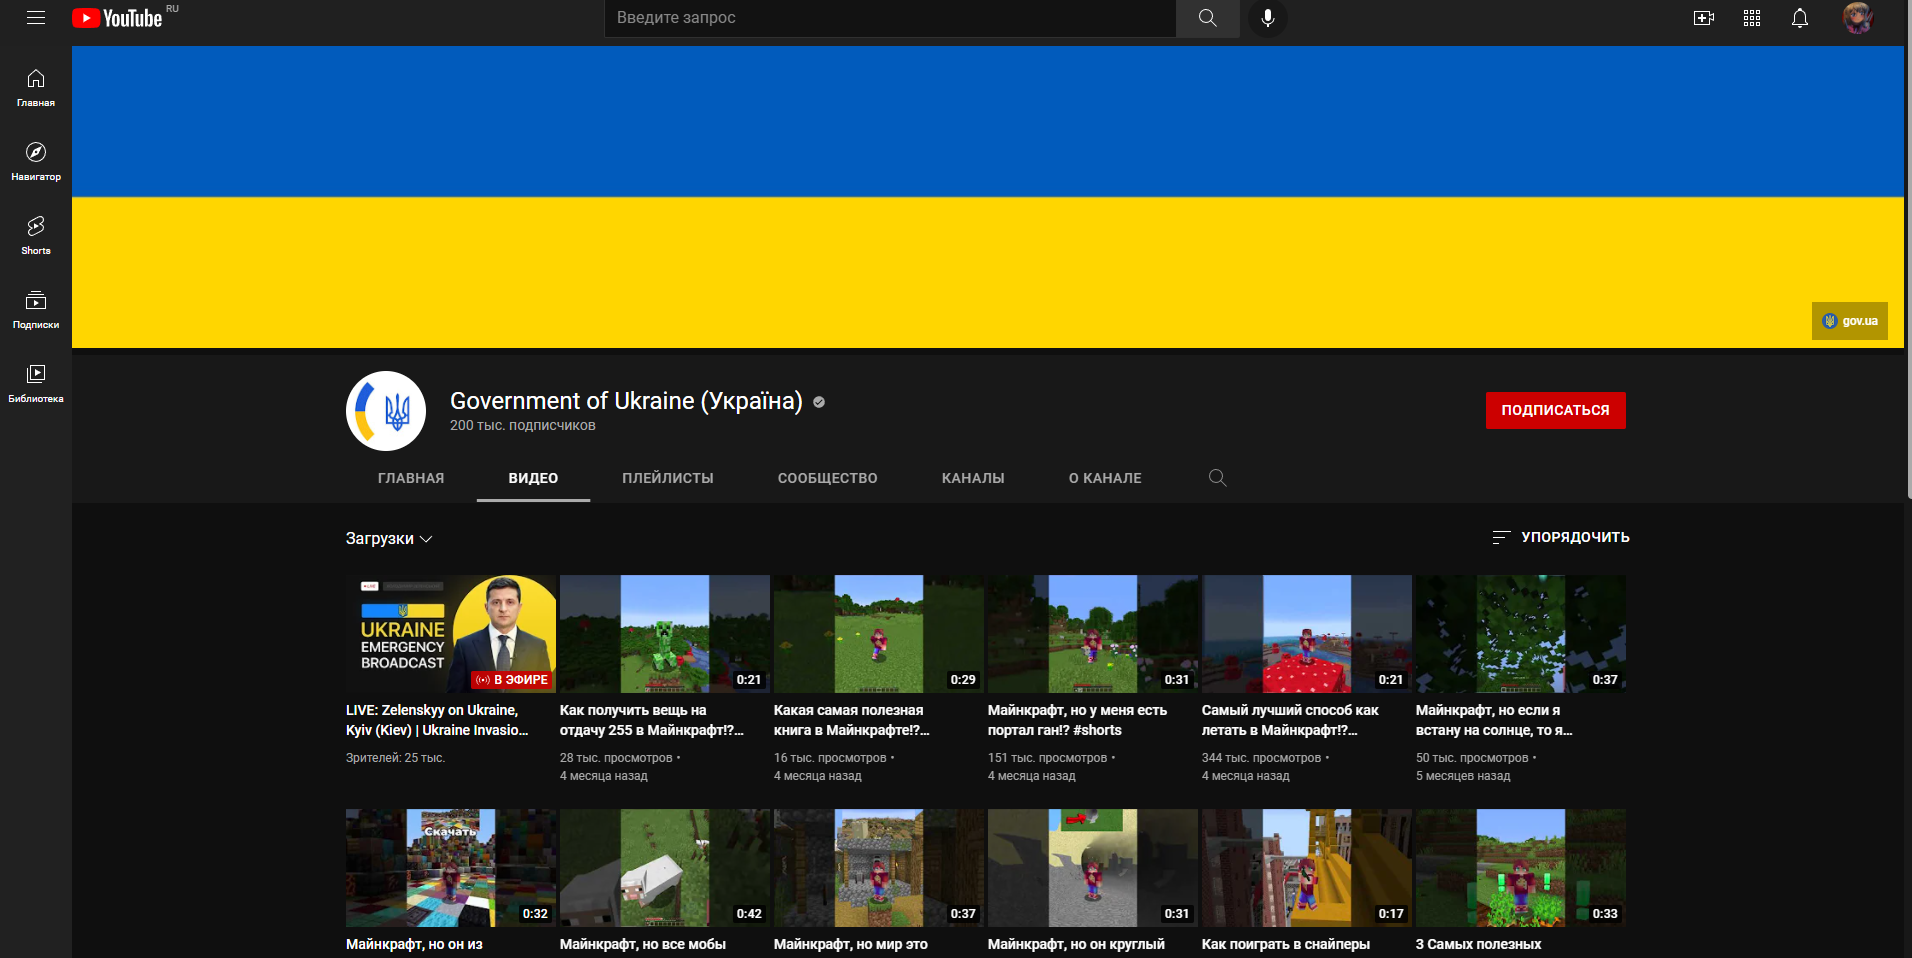Open 'Самый лучший способ как летать' title
1912x958 pixels.
1290,720
